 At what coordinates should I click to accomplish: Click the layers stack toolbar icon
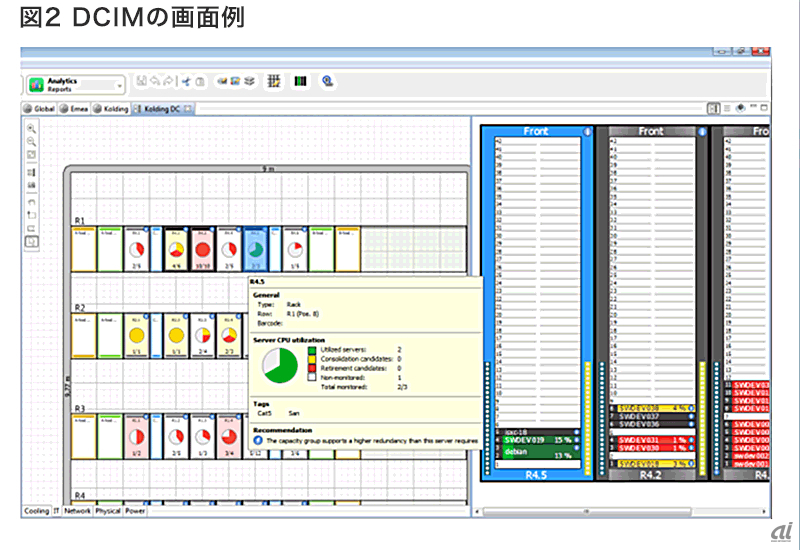[x=247, y=83]
